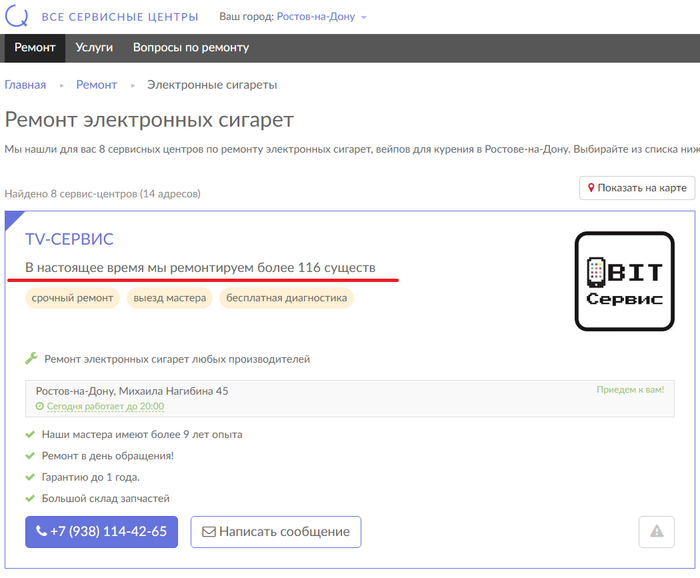This screenshot has width=700, height=578.
Task: Open the 'Все сервисные центры' home link
Action: pyautogui.click(x=120, y=17)
